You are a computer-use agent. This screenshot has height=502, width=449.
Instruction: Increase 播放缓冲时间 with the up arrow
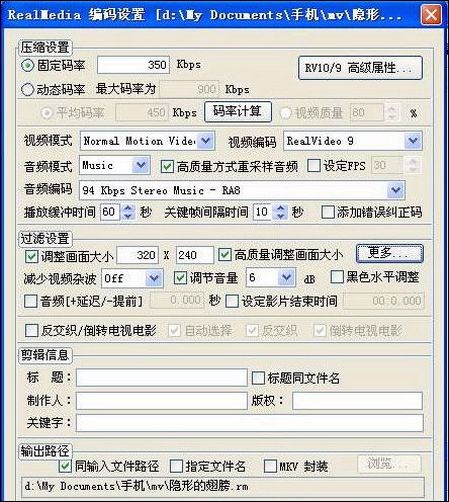[128, 208]
